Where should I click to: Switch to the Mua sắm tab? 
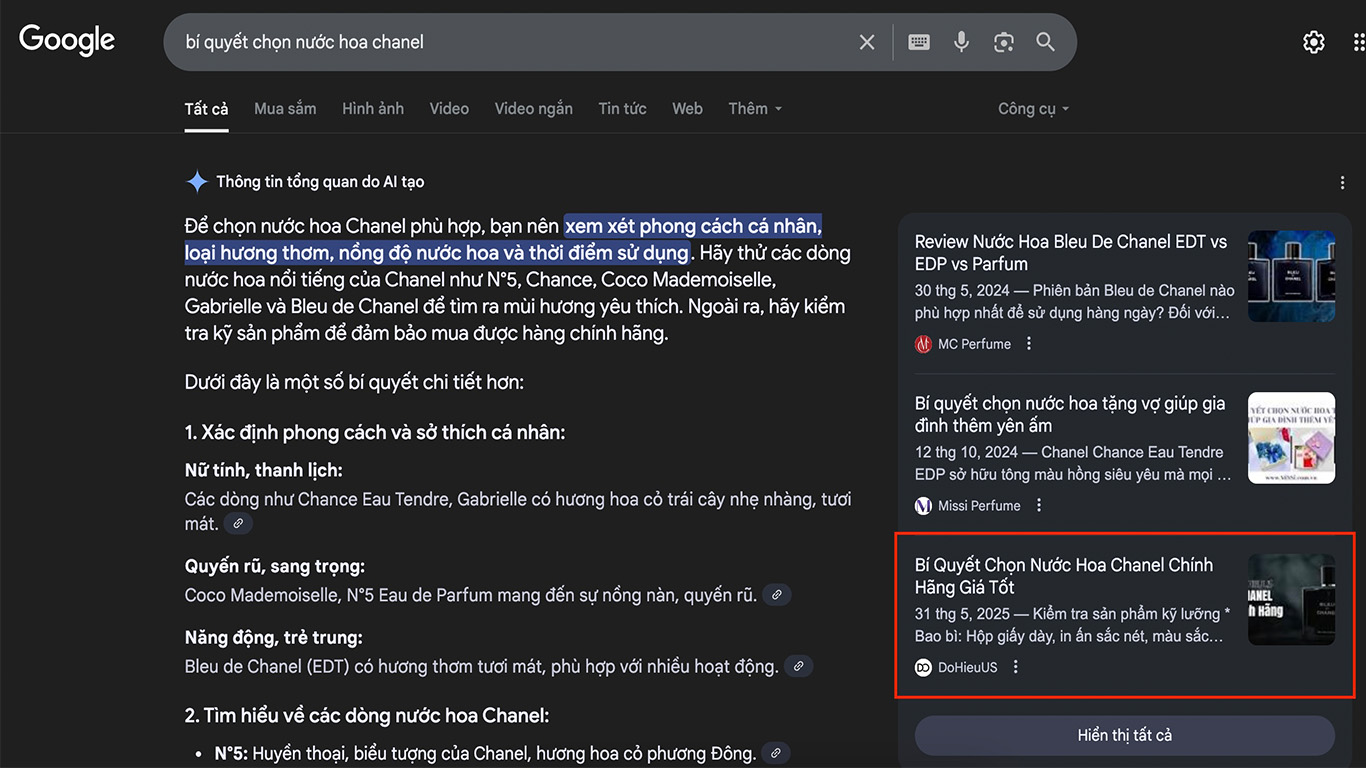point(285,109)
